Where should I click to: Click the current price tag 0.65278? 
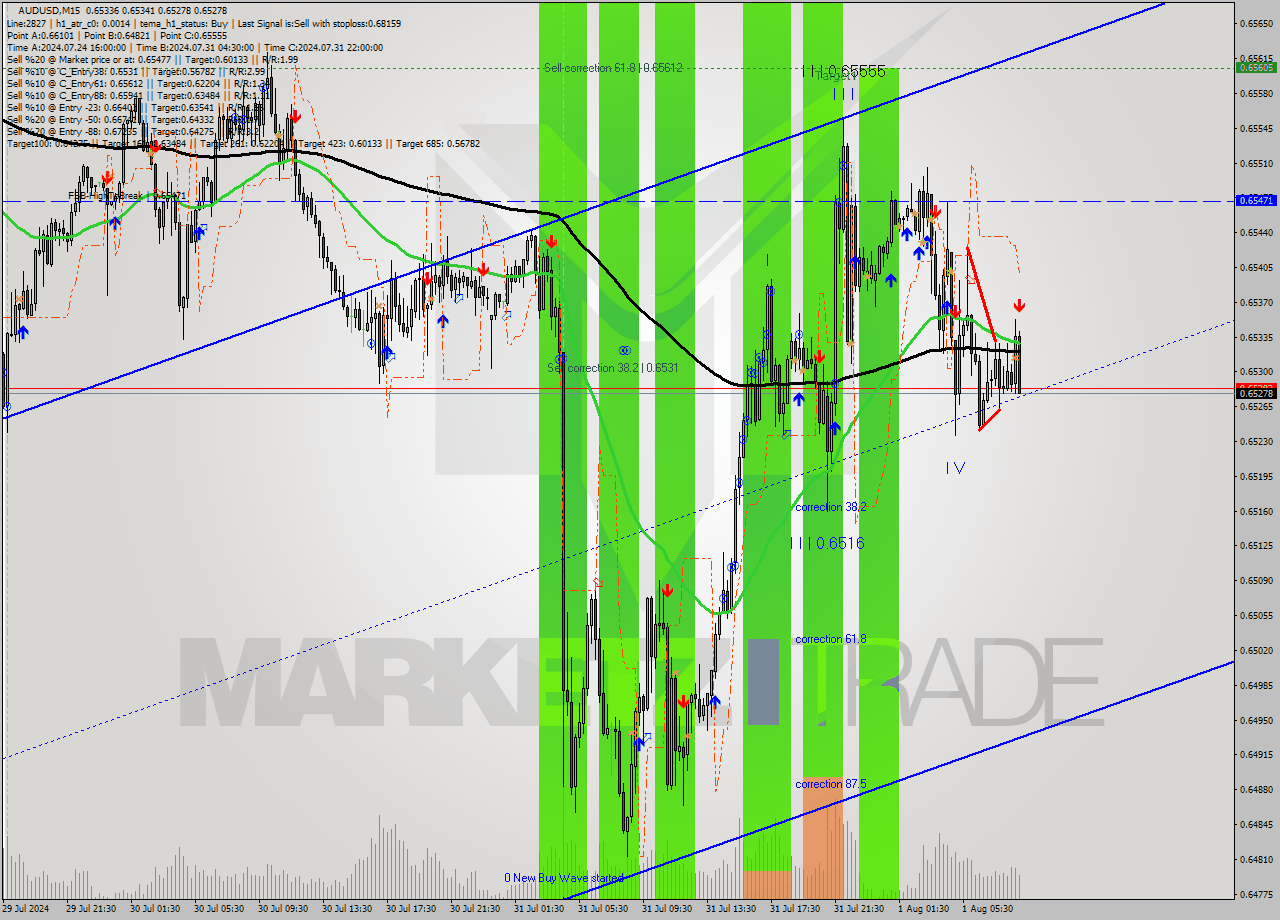point(1255,394)
